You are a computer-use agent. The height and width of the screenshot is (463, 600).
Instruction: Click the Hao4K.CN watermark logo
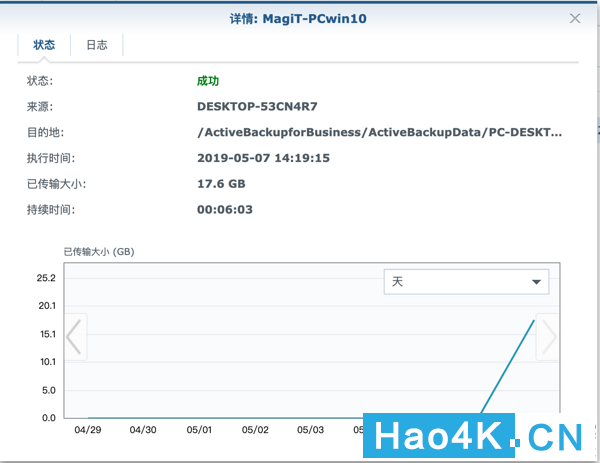coord(474,436)
